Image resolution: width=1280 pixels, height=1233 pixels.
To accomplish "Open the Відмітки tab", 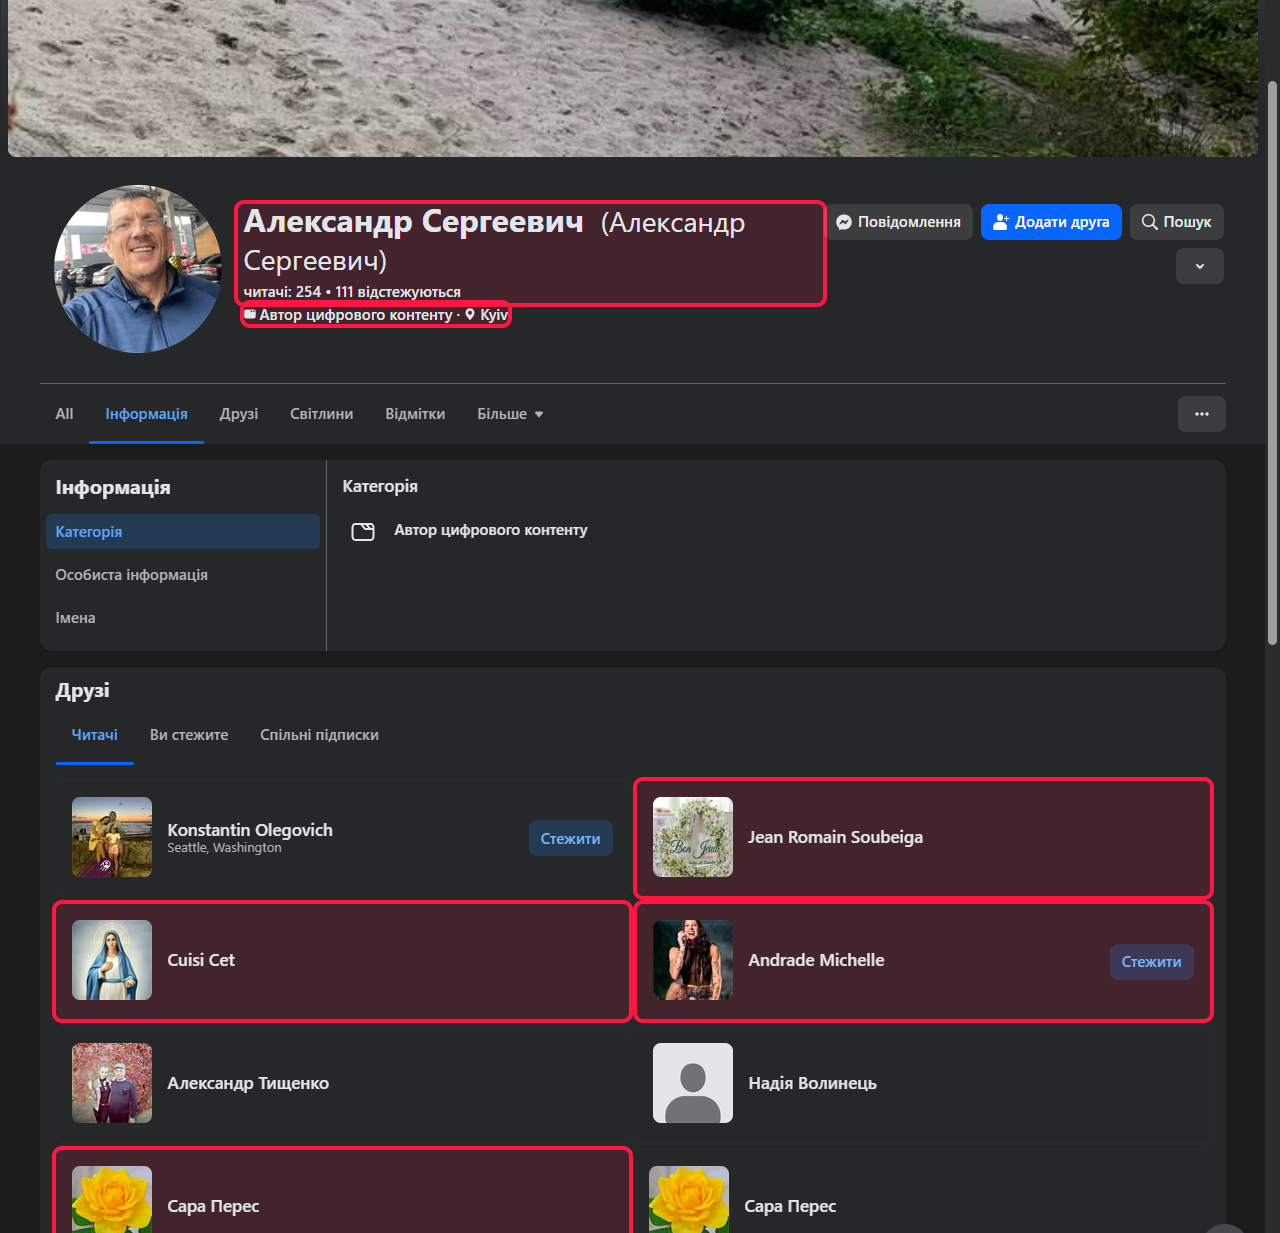I will pos(415,414).
